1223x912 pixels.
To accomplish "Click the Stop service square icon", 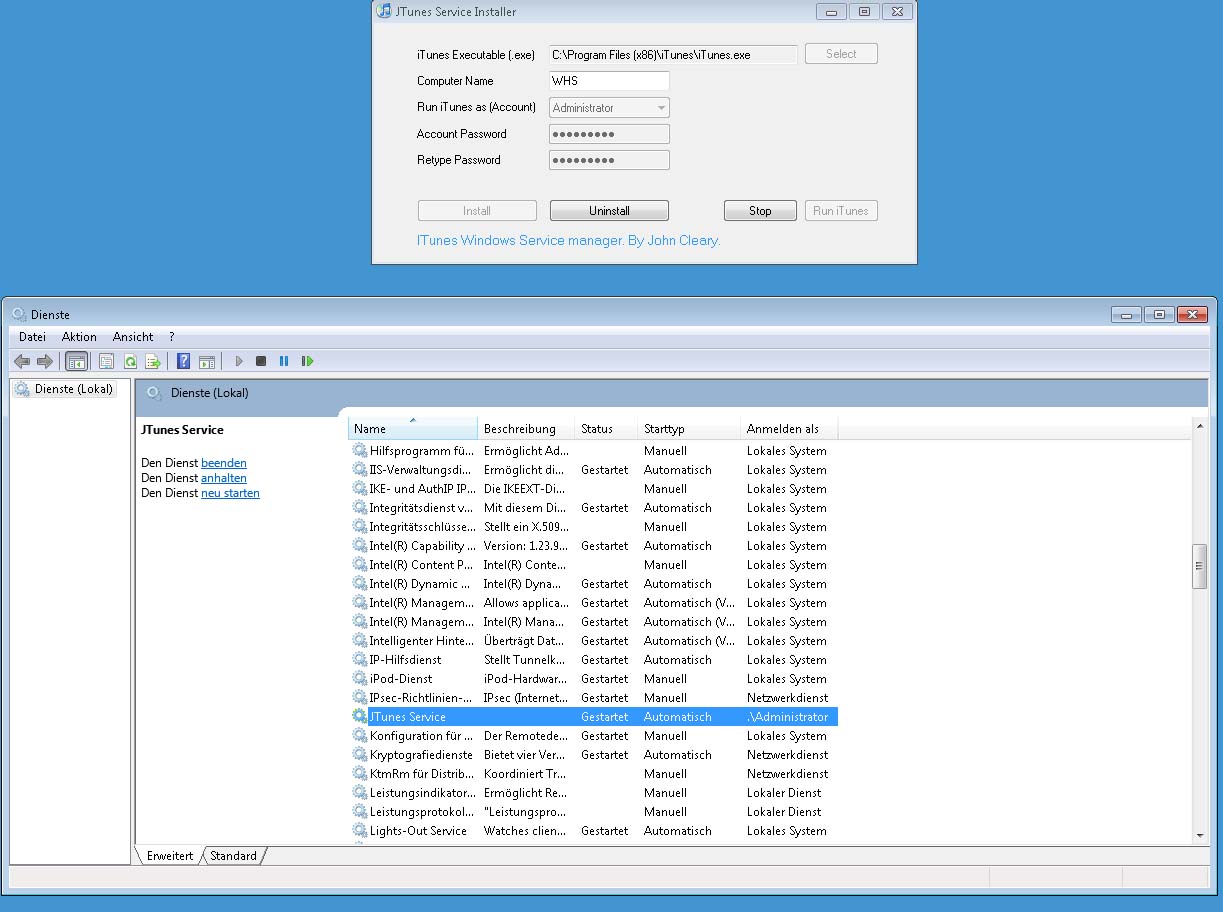I will point(261,361).
